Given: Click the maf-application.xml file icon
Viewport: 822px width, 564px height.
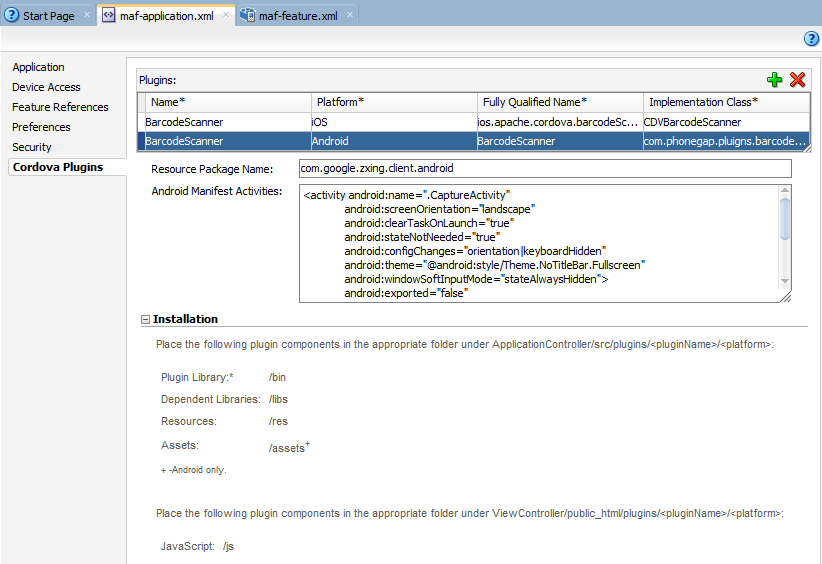Looking at the screenshot, I should tap(109, 15).
